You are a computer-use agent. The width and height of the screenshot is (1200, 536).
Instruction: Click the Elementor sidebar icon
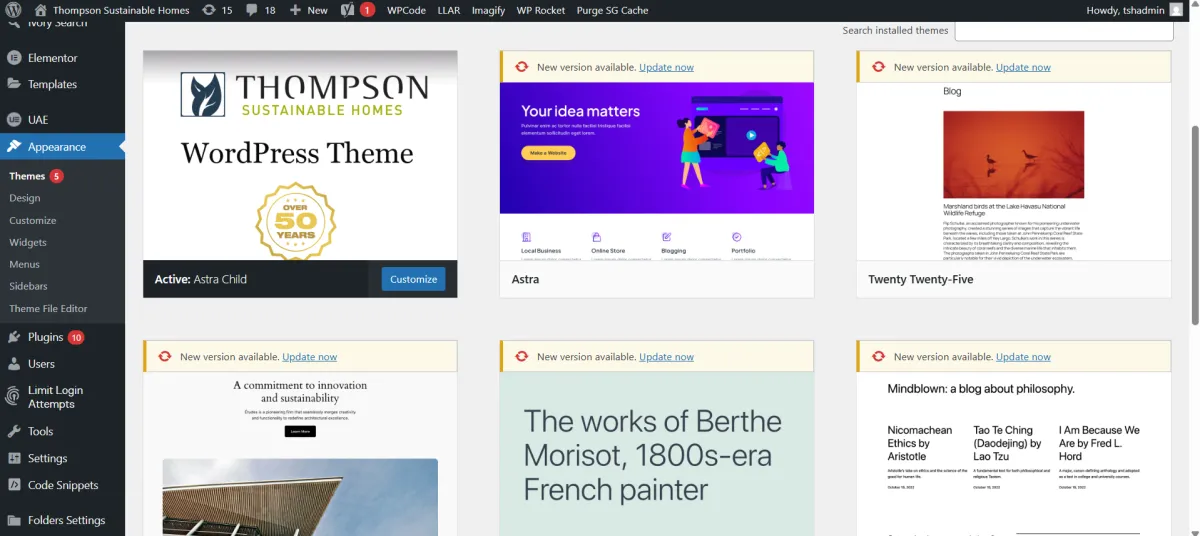(x=14, y=58)
